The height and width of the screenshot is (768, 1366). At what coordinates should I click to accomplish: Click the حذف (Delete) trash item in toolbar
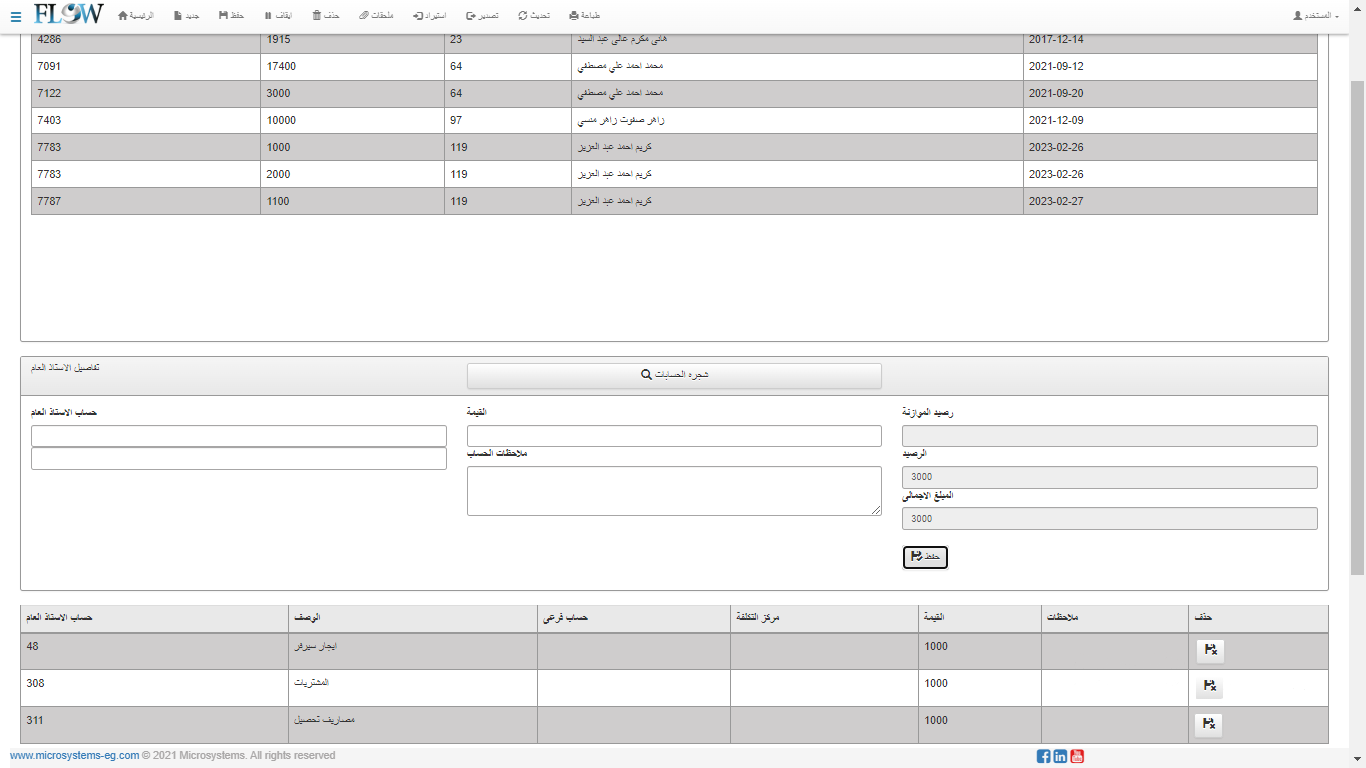(326, 16)
